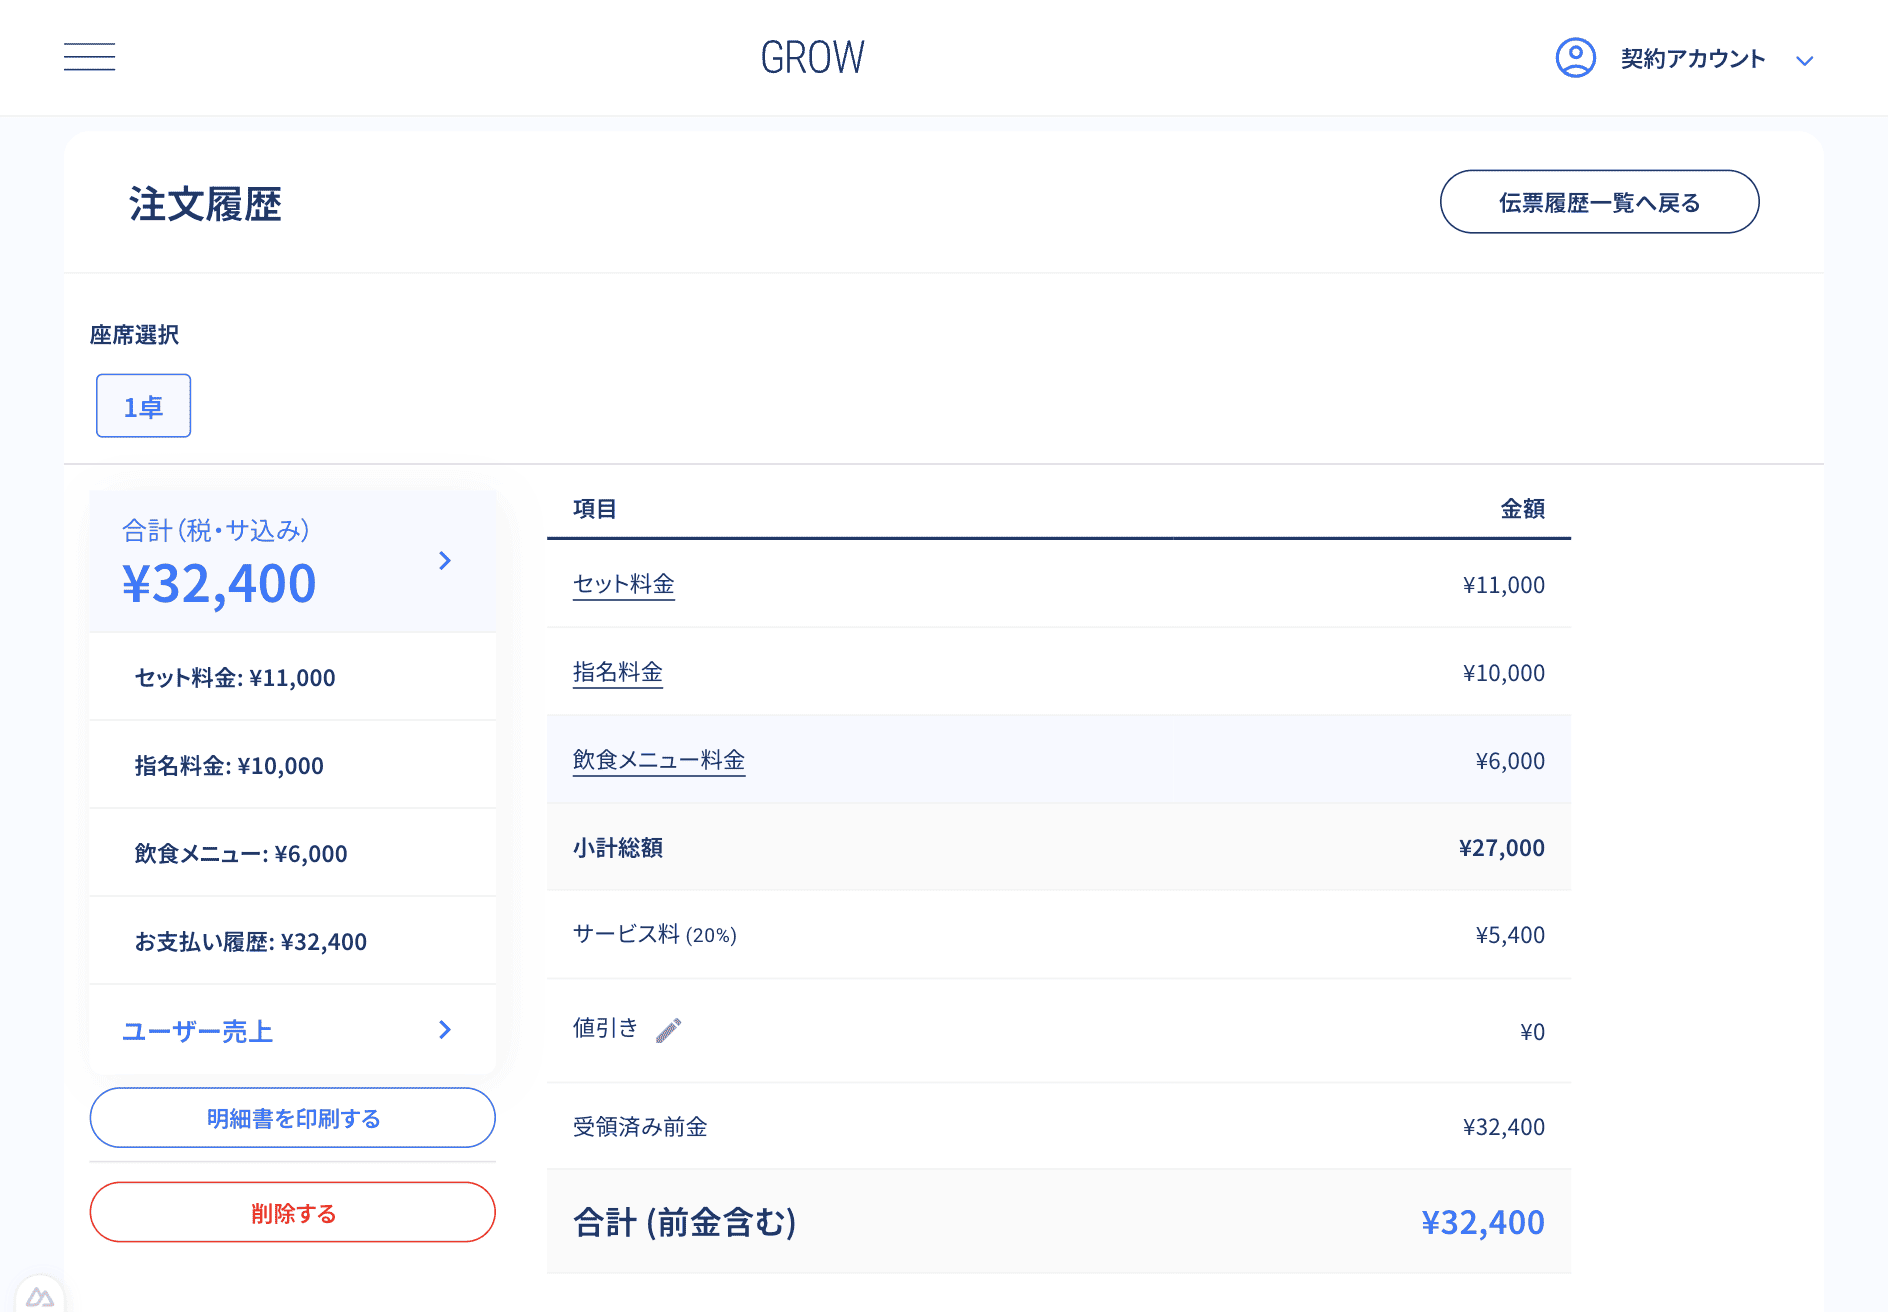Select 指名料金: ¥10,000 in the summary
Screen dimensions: 1888x1312
pyautogui.click(x=229, y=766)
